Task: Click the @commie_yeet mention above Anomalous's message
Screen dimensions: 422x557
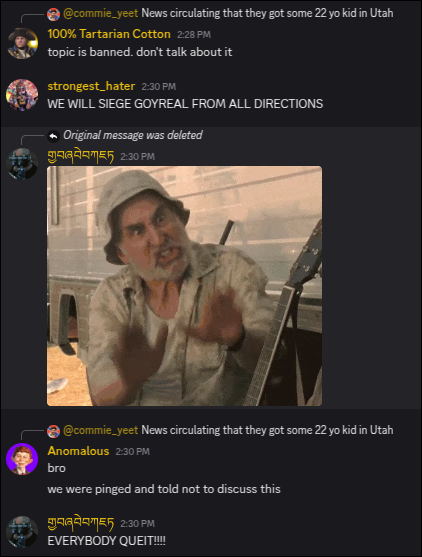Action: pyautogui.click(x=101, y=430)
